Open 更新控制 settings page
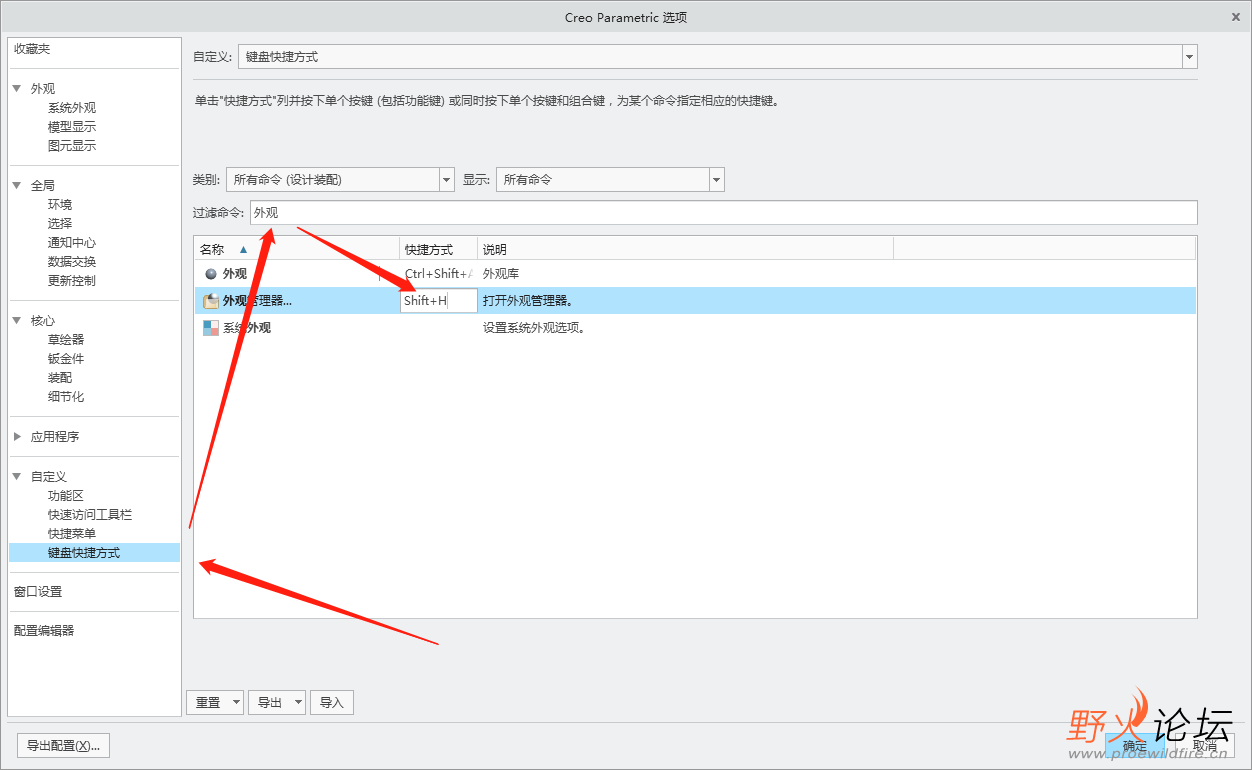The image size is (1252, 770). click(x=72, y=281)
